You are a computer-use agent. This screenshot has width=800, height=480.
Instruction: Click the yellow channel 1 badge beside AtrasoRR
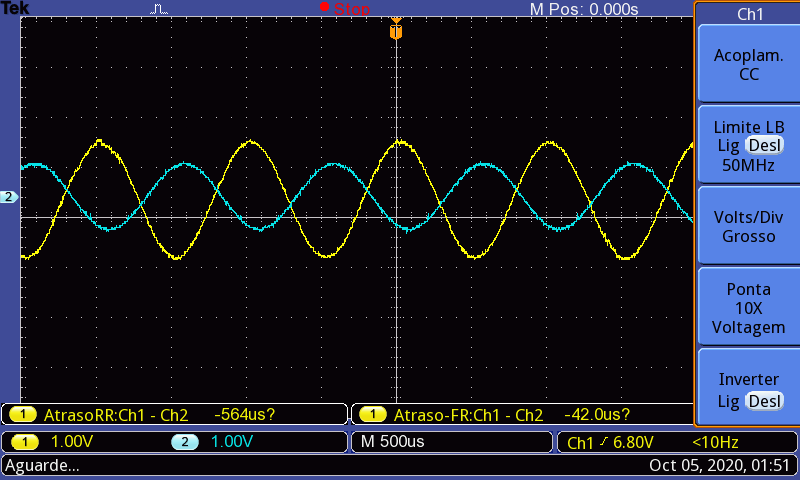tap(23, 414)
